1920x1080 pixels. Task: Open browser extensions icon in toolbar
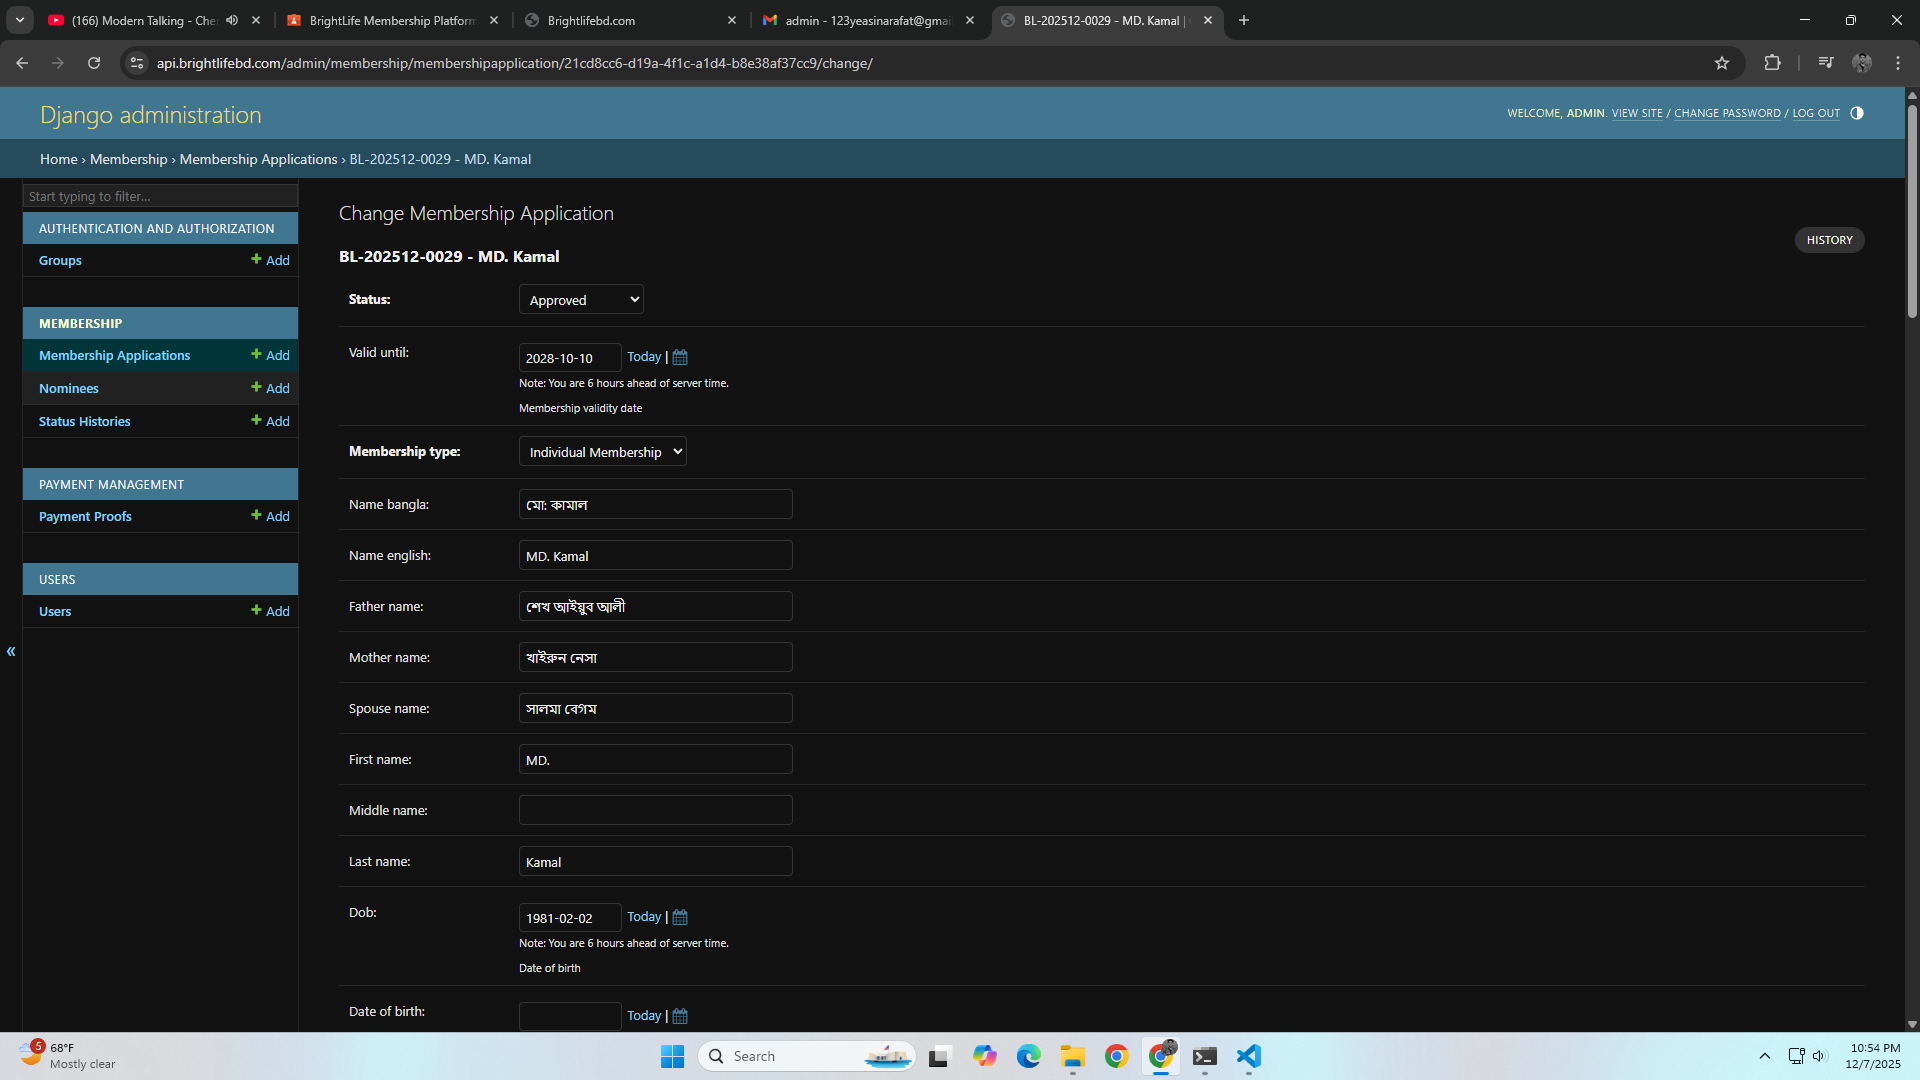click(x=1772, y=62)
